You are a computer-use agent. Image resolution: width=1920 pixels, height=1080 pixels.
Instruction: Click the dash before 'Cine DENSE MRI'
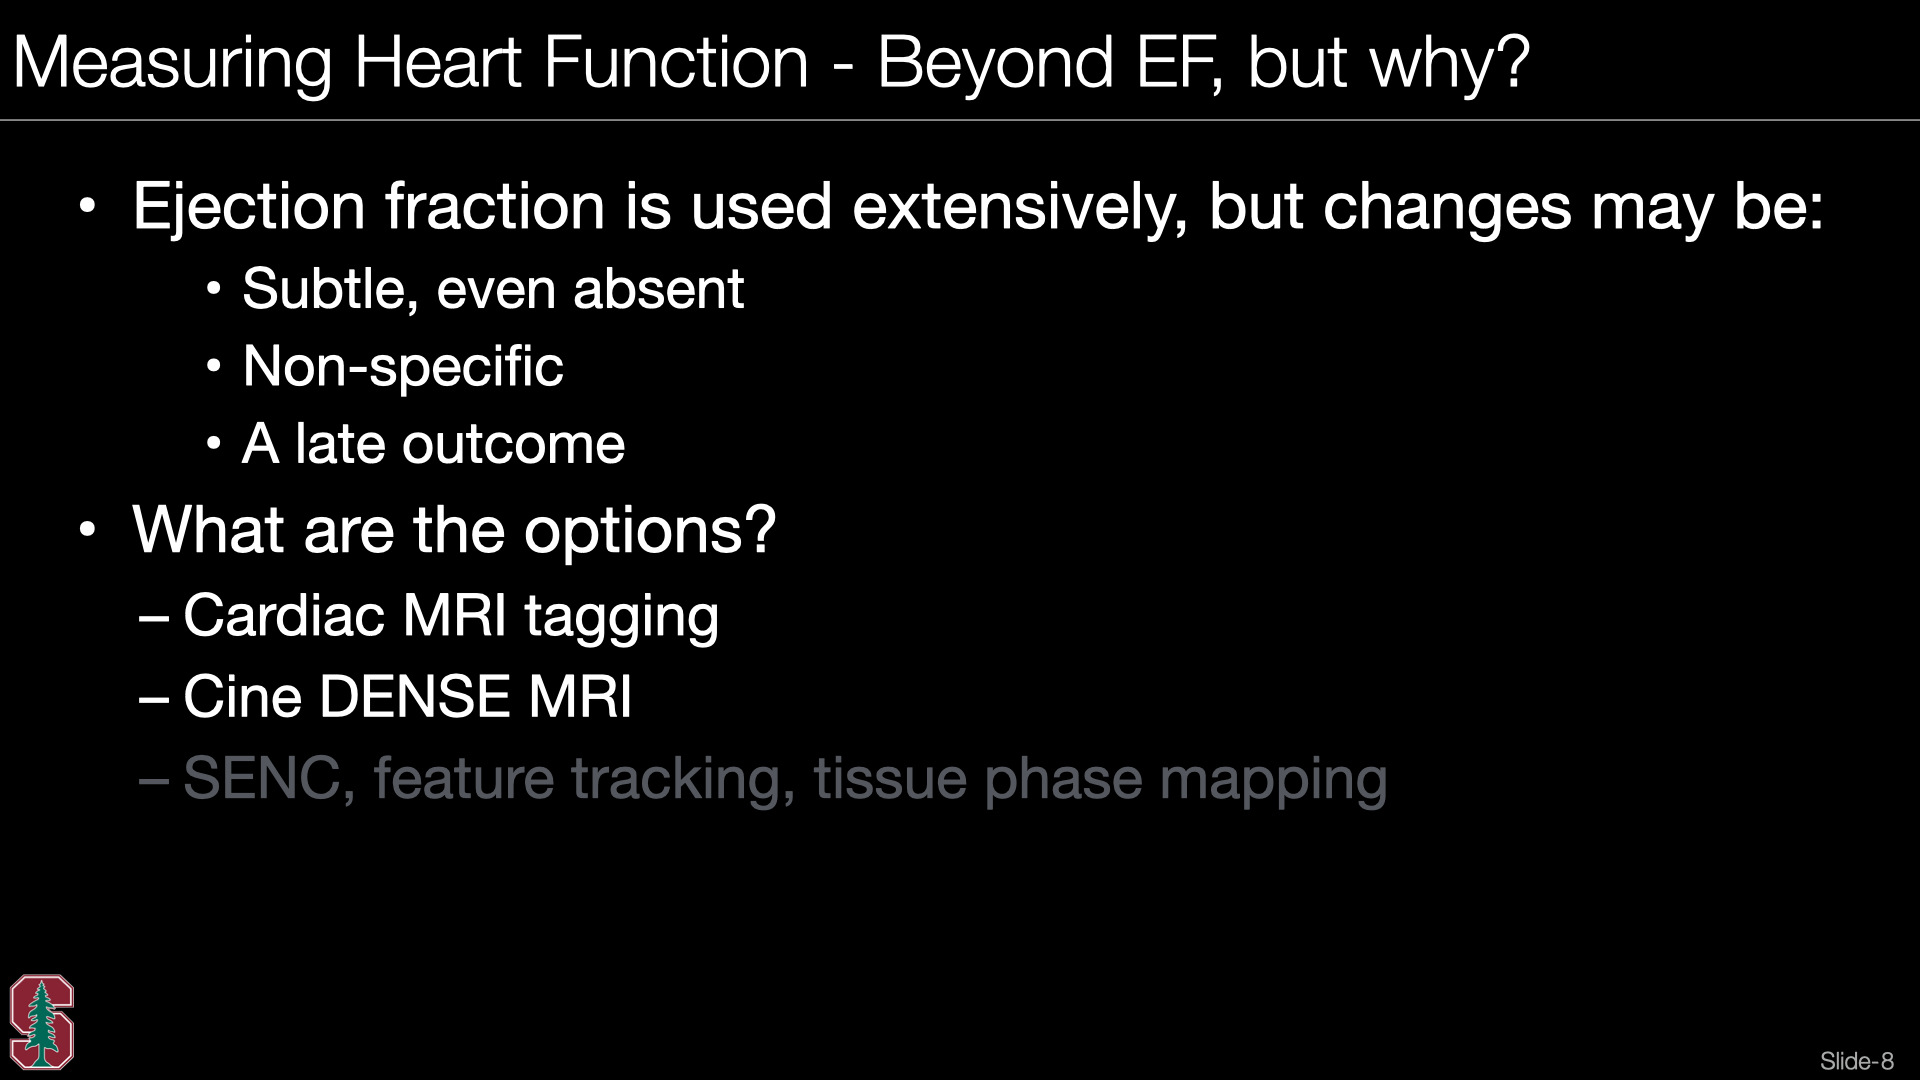pyautogui.click(x=154, y=698)
